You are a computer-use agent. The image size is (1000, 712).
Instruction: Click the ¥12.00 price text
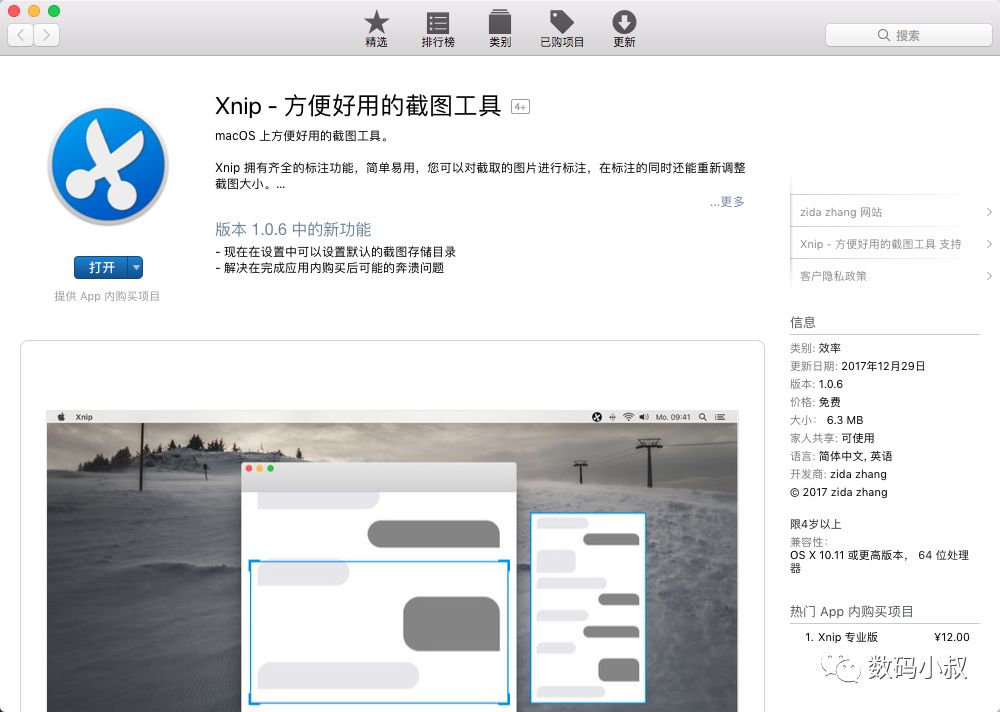[x=952, y=637]
